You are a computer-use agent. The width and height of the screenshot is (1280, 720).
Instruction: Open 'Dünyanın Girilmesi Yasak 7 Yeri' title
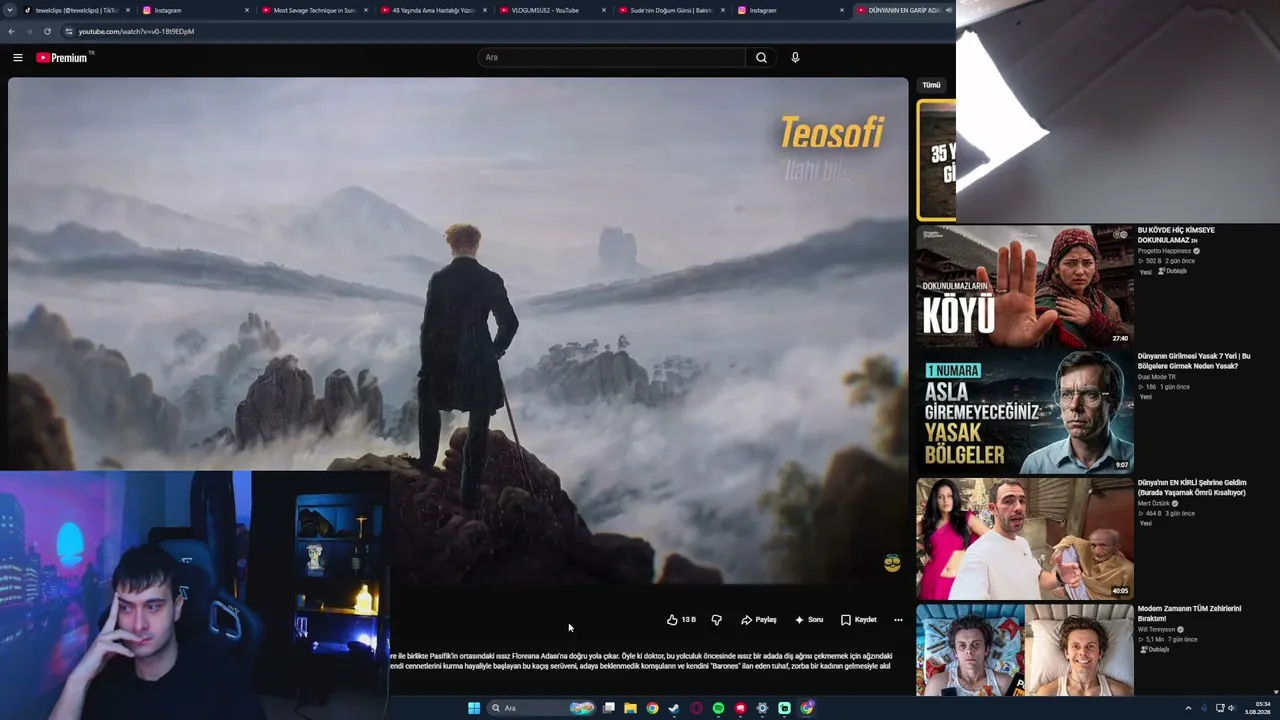tap(1194, 361)
